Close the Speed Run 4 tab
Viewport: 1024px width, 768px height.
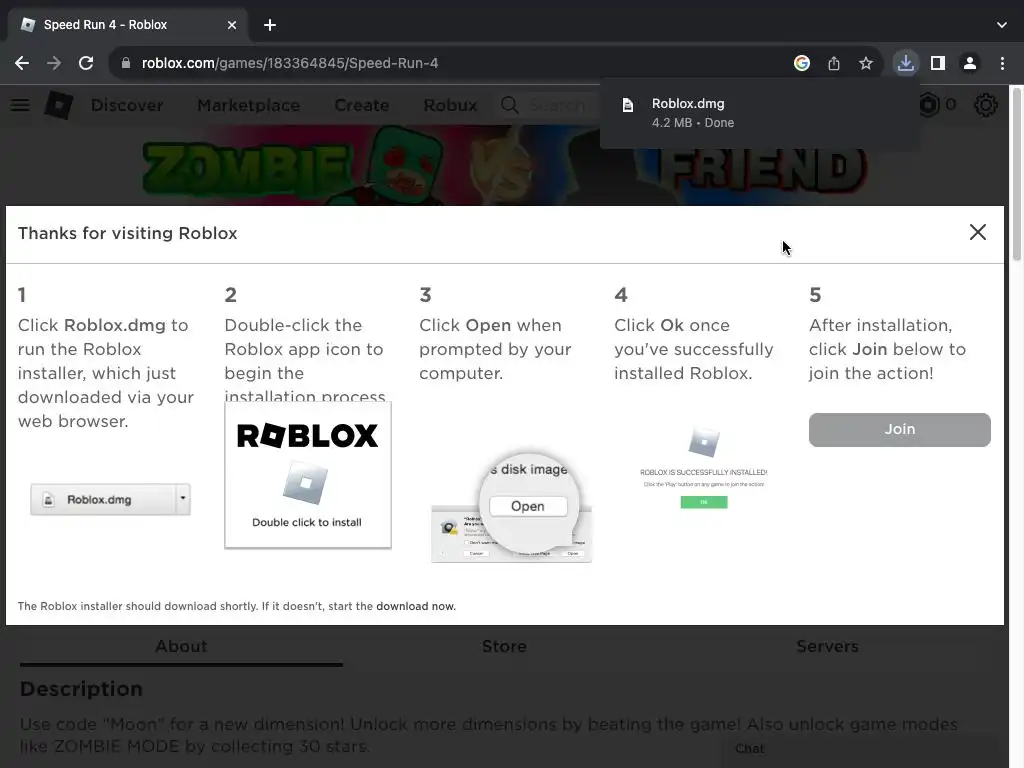click(x=232, y=25)
